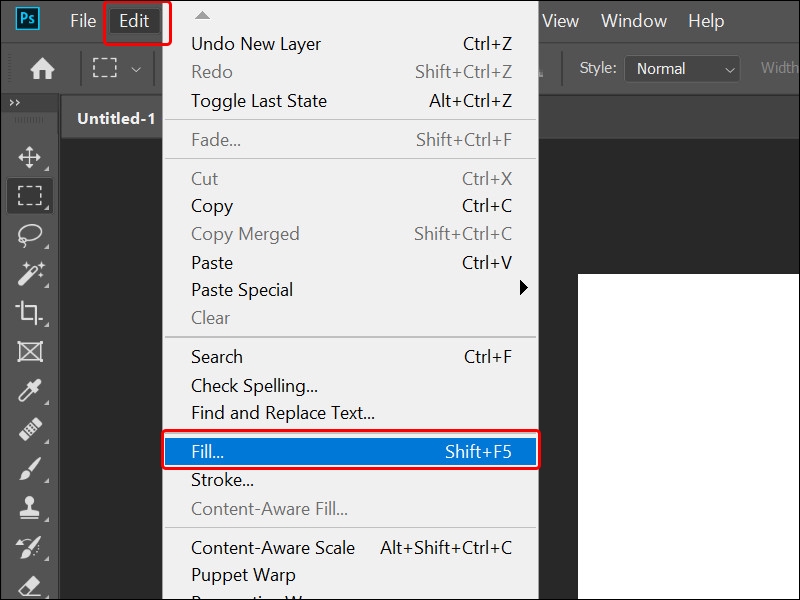Viewport: 800px width, 600px height.
Task: Choose Paste from Edit menu
Action: point(351,263)
